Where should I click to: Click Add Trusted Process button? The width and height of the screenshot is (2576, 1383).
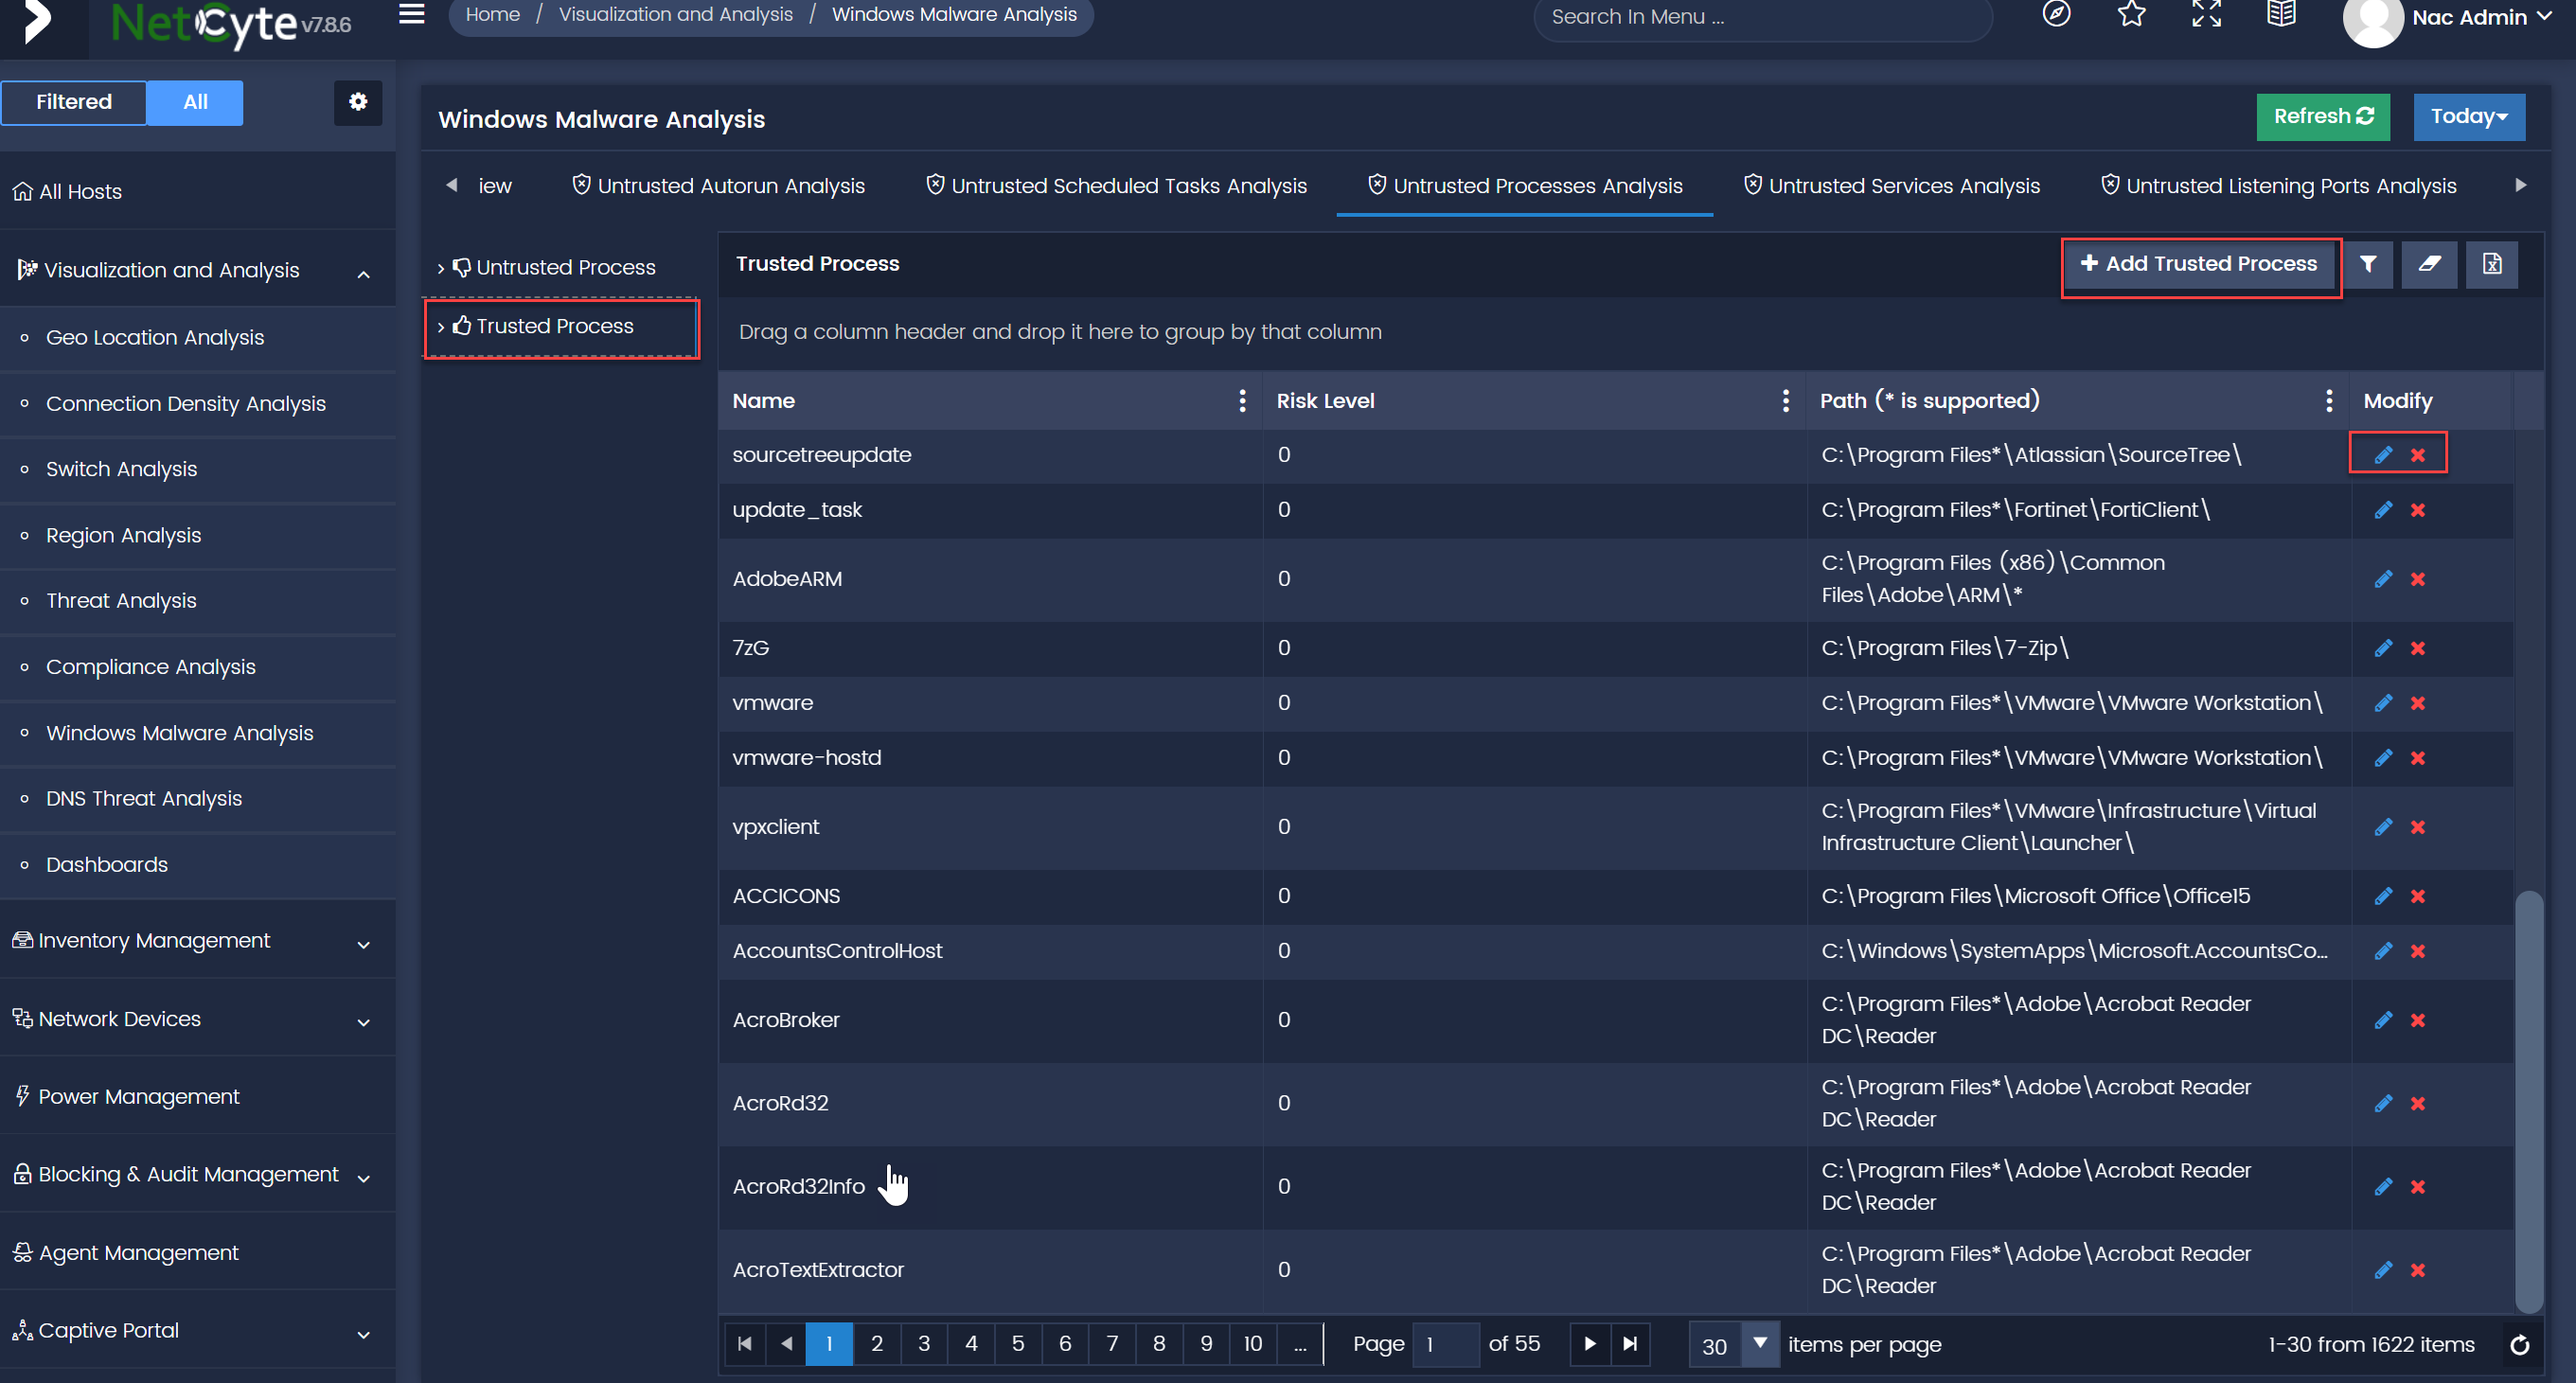pyautogui.click(x=2199, y=264)
